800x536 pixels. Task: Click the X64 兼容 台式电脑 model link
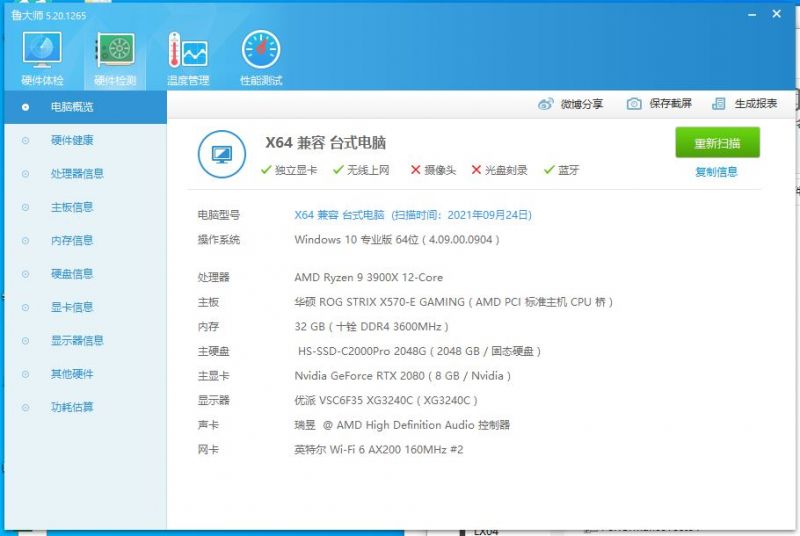(x=413, y=215)
